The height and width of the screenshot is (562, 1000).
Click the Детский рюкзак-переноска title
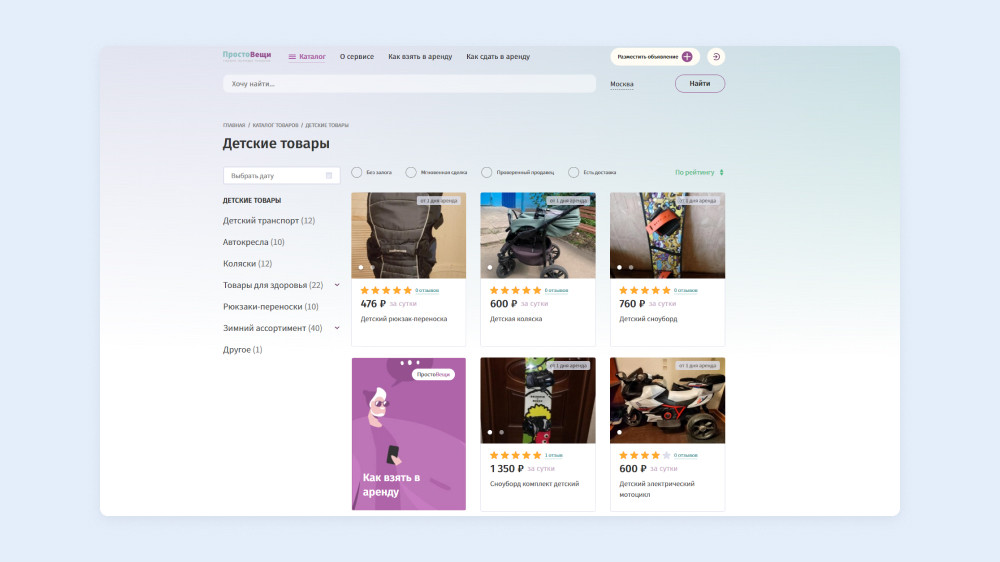click(404, 319)
